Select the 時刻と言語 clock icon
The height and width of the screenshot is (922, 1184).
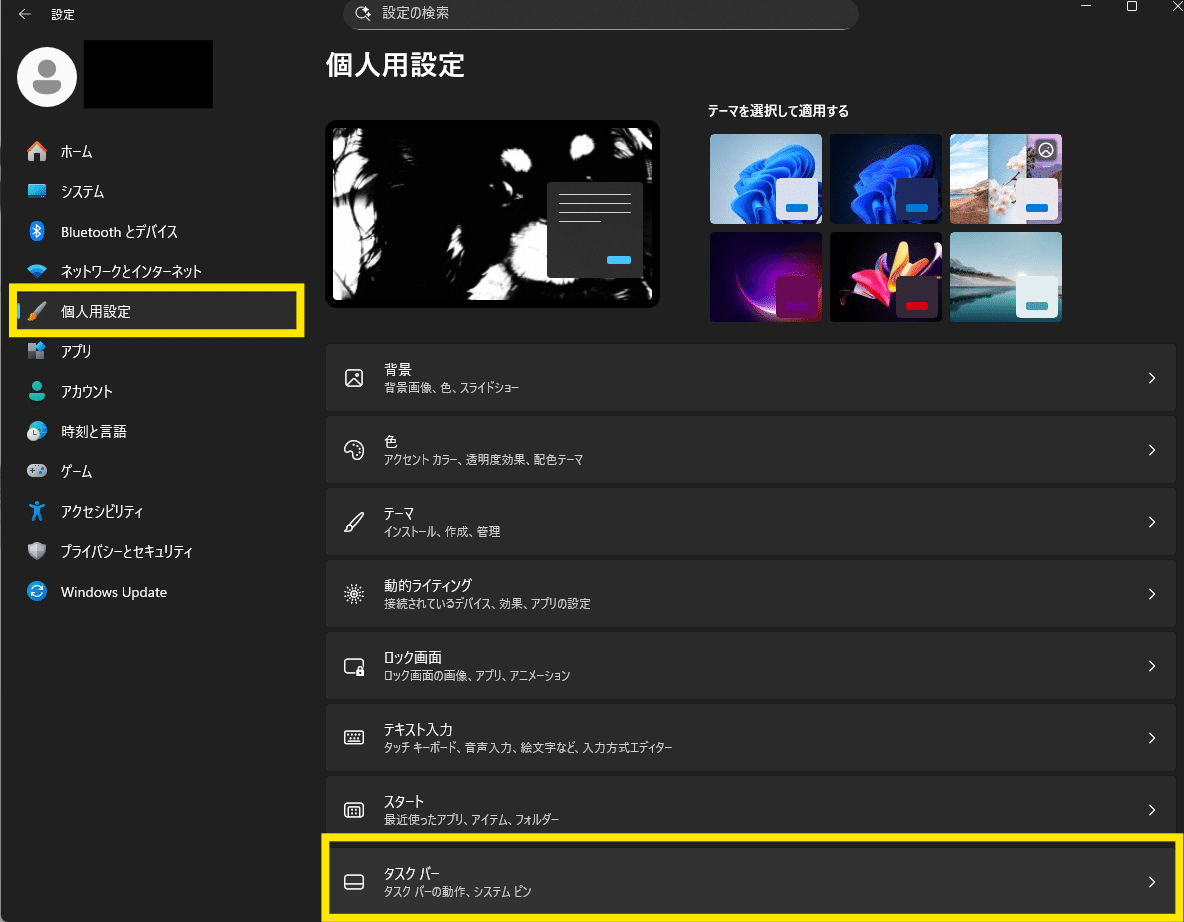(32, 431)
